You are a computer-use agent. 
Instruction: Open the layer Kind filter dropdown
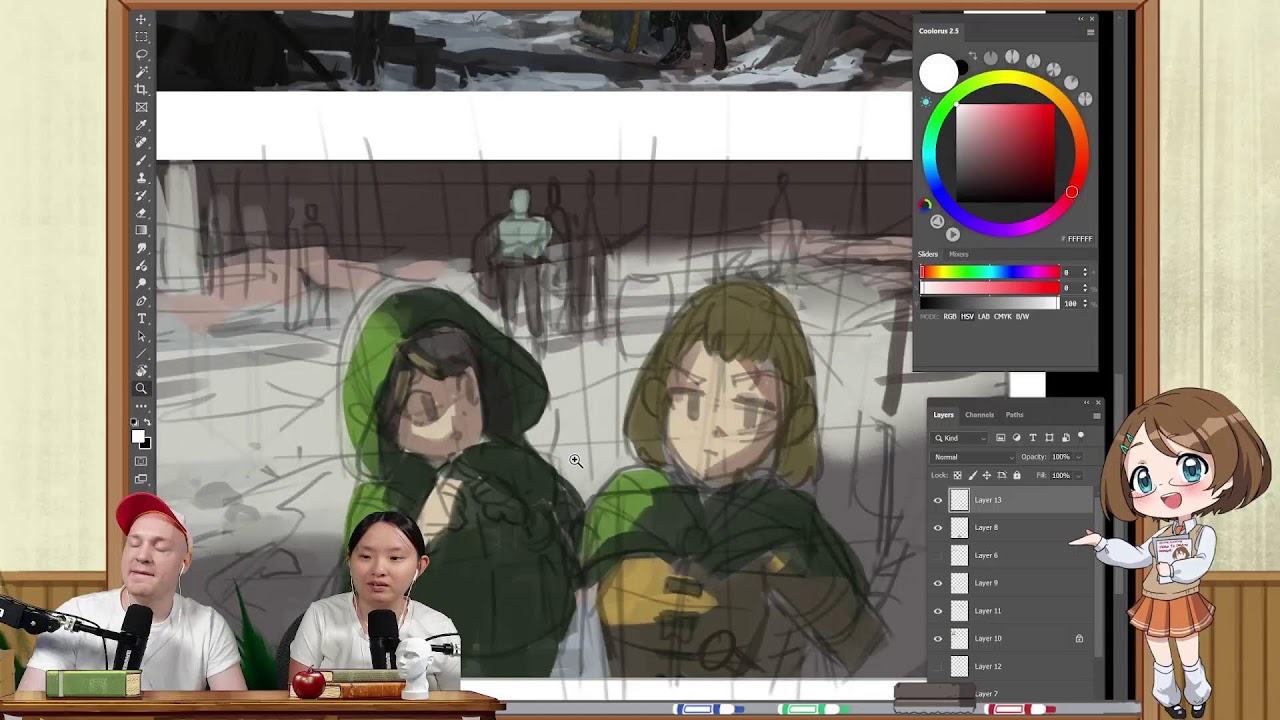961,438
